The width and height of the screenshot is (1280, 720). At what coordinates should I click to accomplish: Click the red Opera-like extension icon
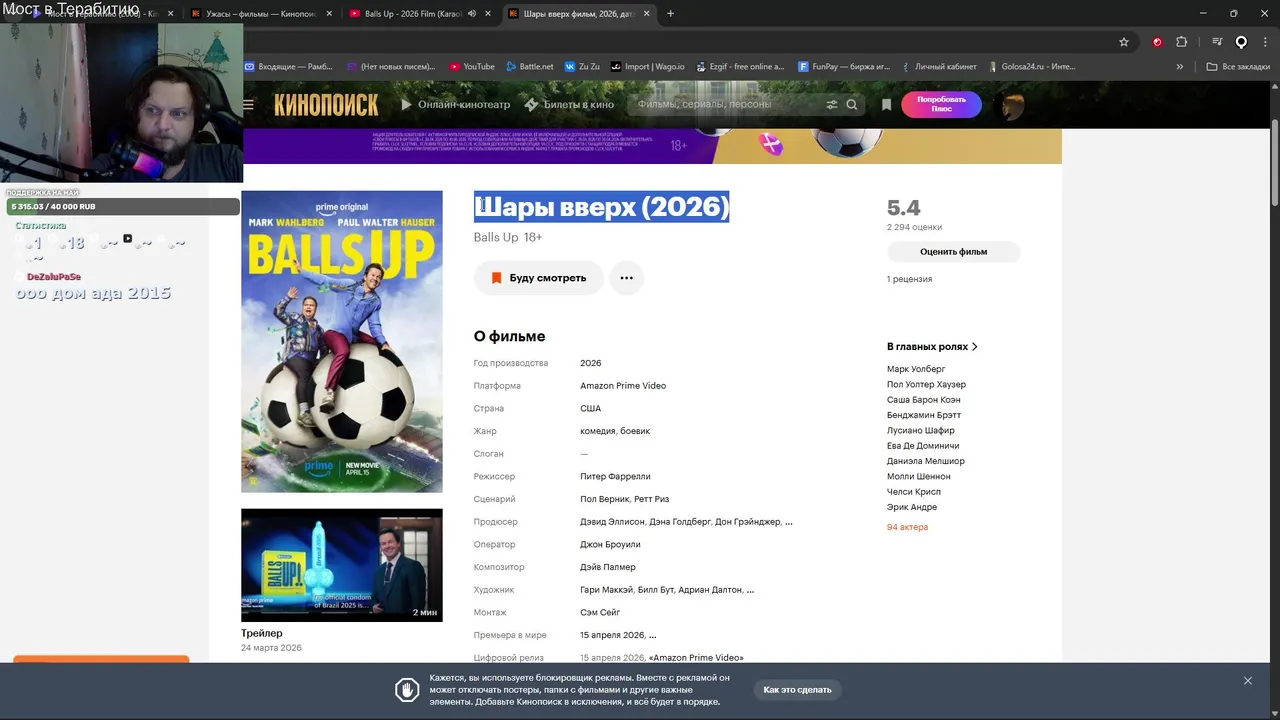[1157, 42]
